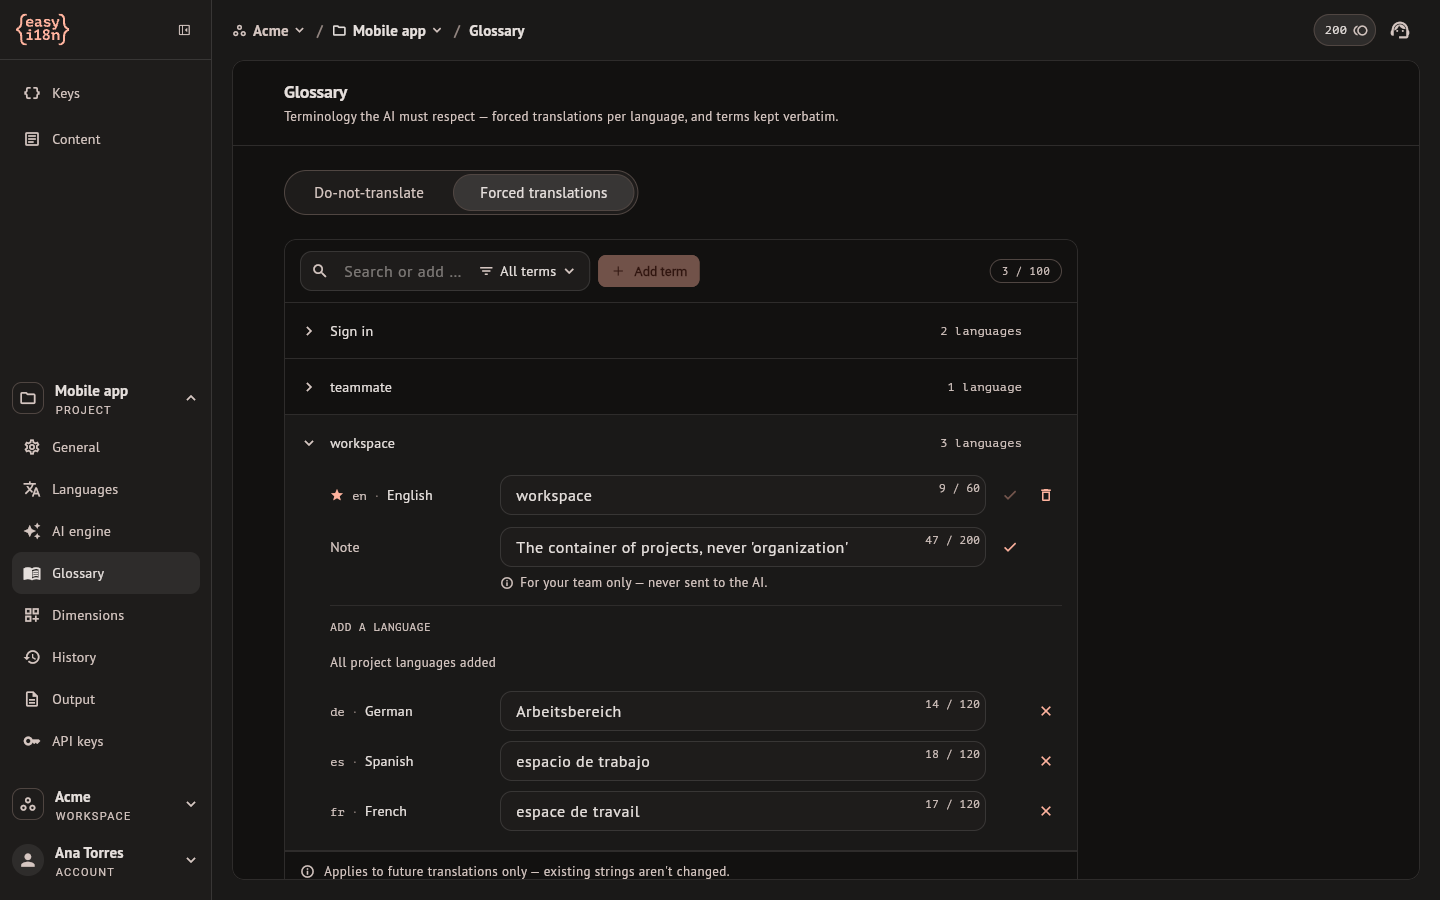The width and height of the screenshot is (1440, 900).
Task: Go to General project settings
Action: point(106,447)
